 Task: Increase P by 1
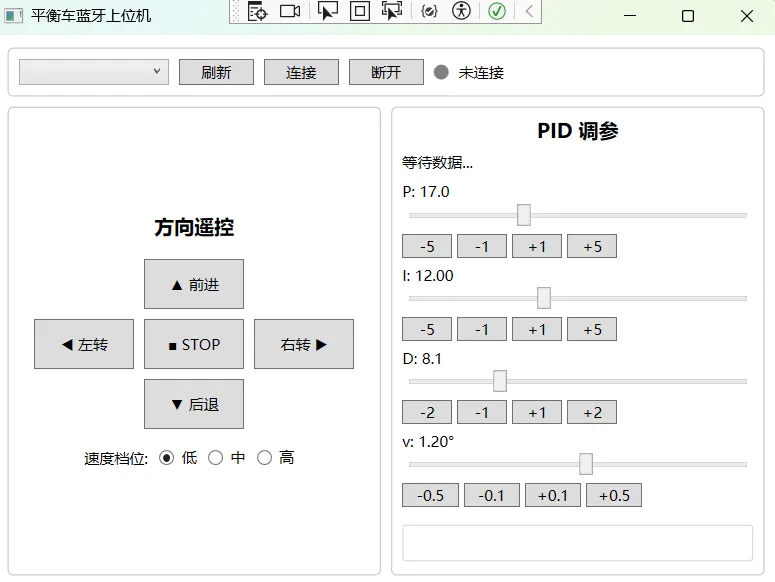click(x=537, y=246)
